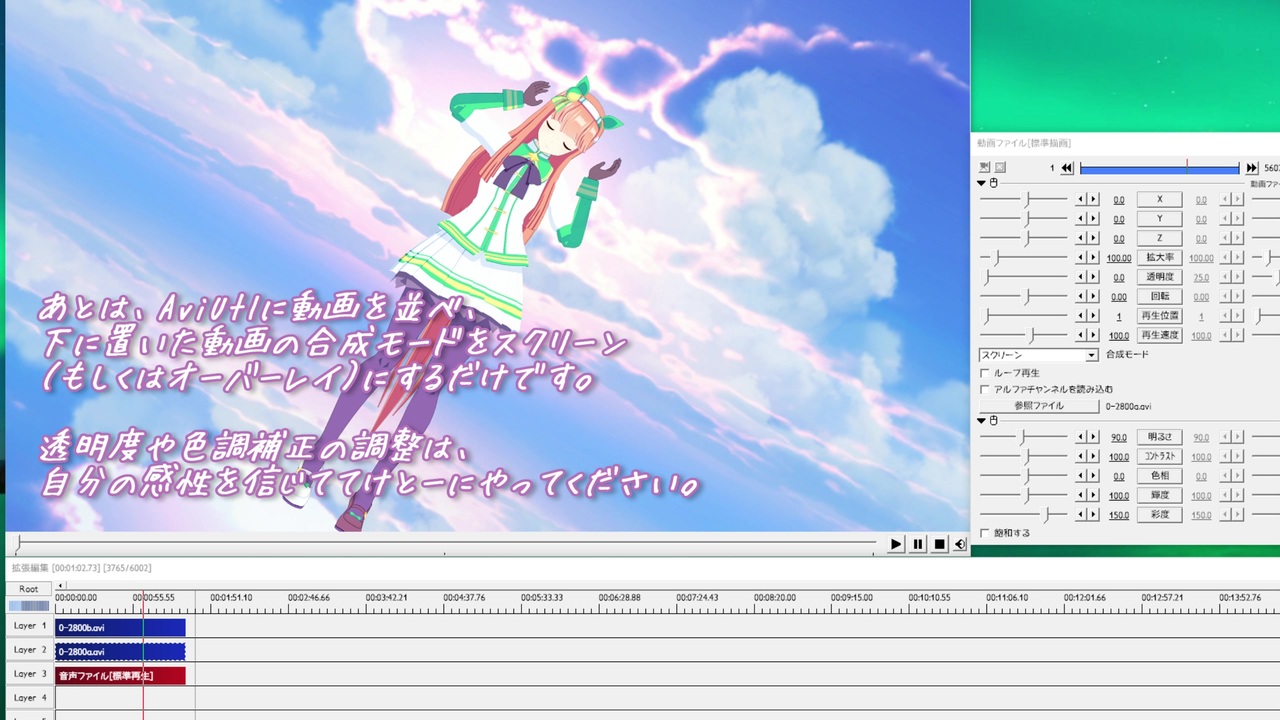The width and height of the screenshot is (1280, 720).
Task: Select the 音声ファイル clip on Layer 3
Action: click(120, 676)
